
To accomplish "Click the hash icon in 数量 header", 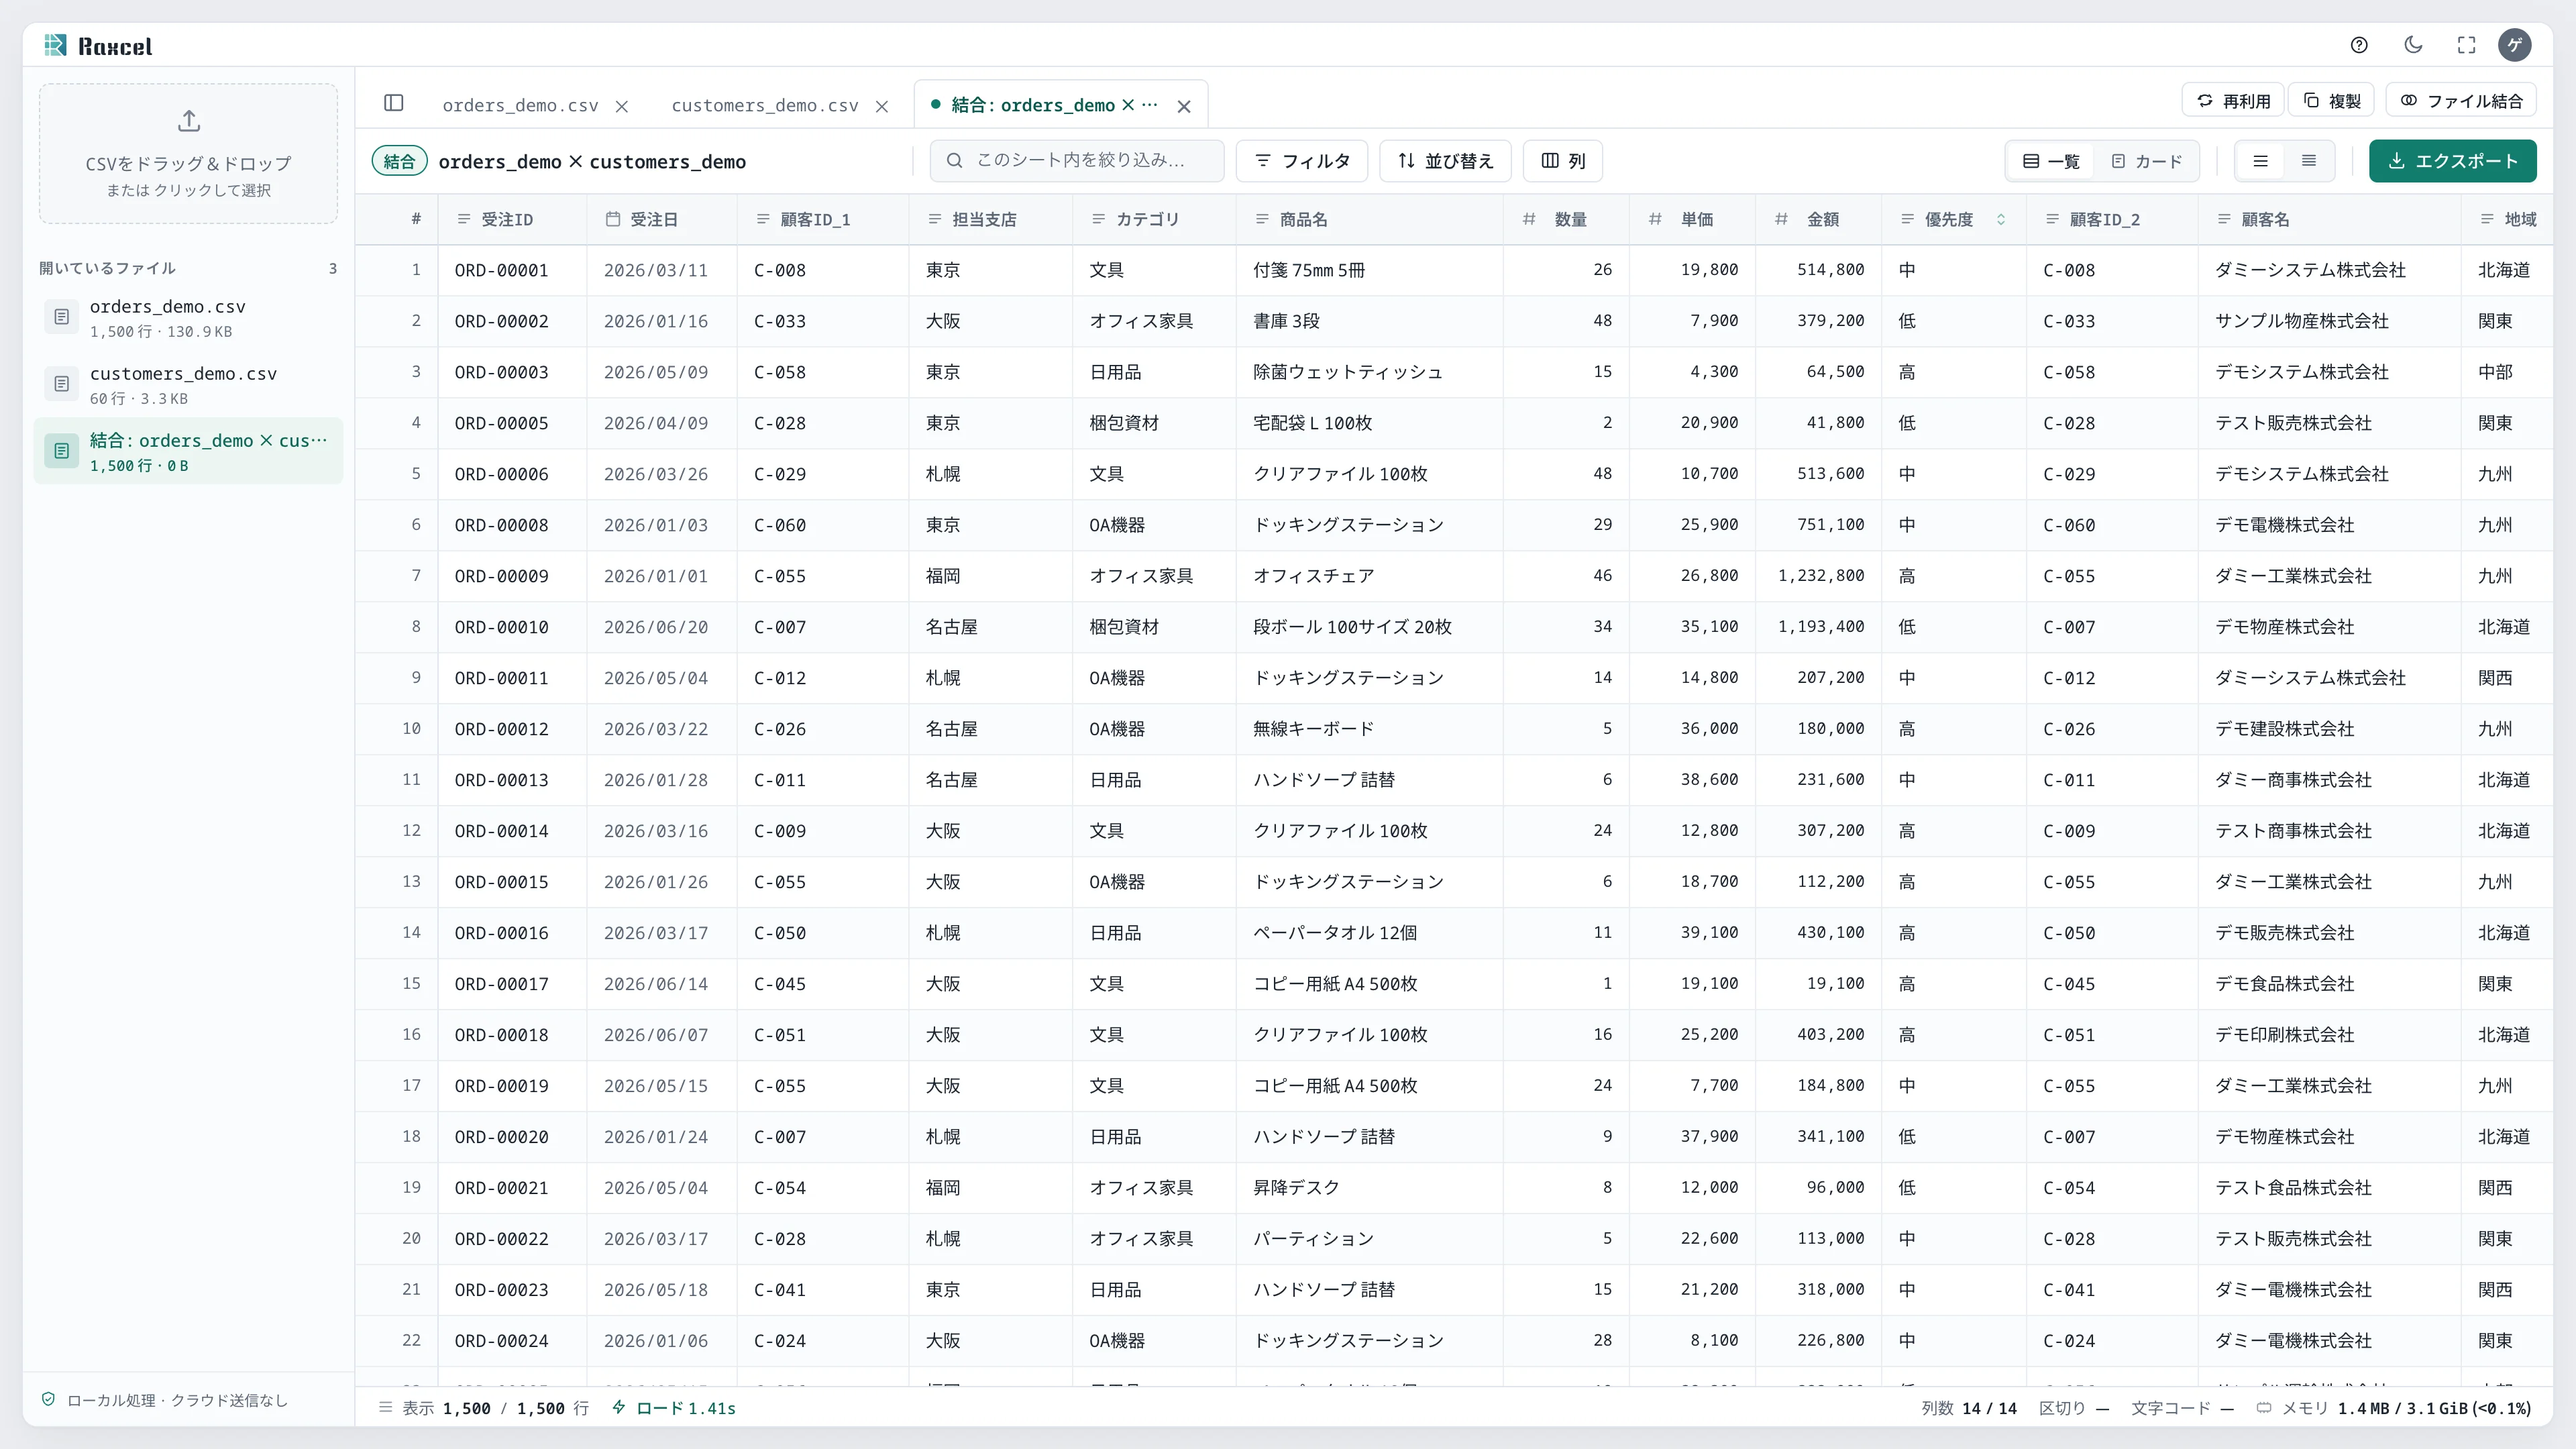I will [x=1529, y=219].
